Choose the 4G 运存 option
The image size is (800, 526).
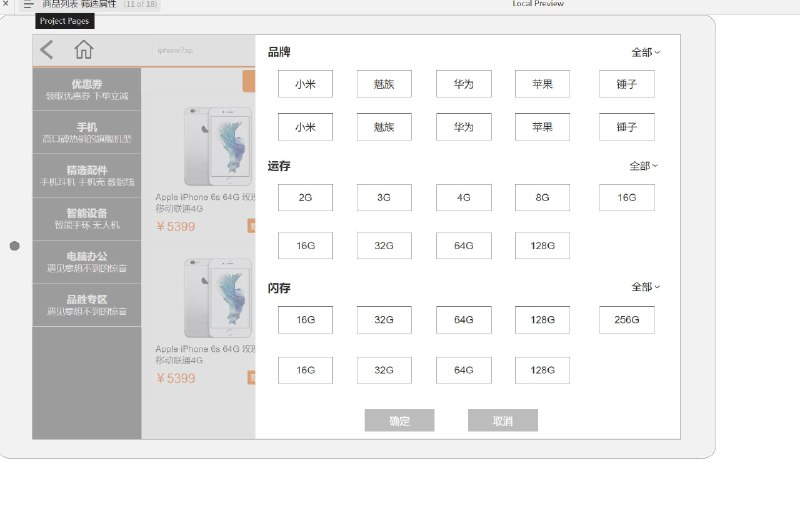(464, 197)
